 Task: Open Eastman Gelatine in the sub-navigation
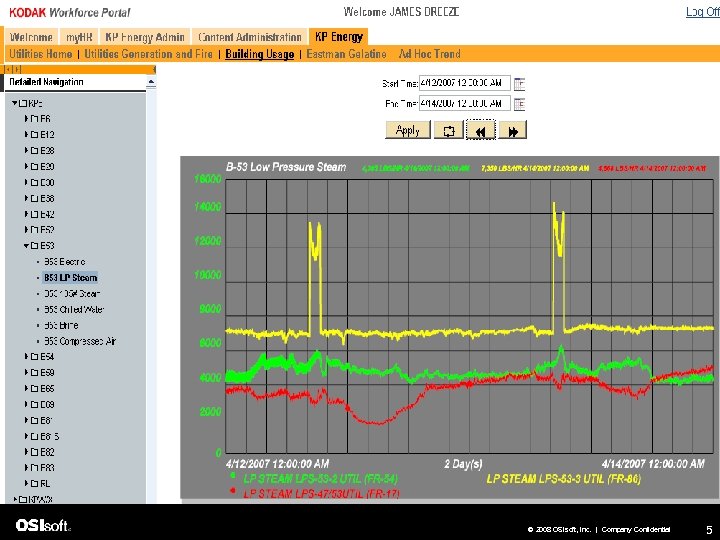point(346,54)
